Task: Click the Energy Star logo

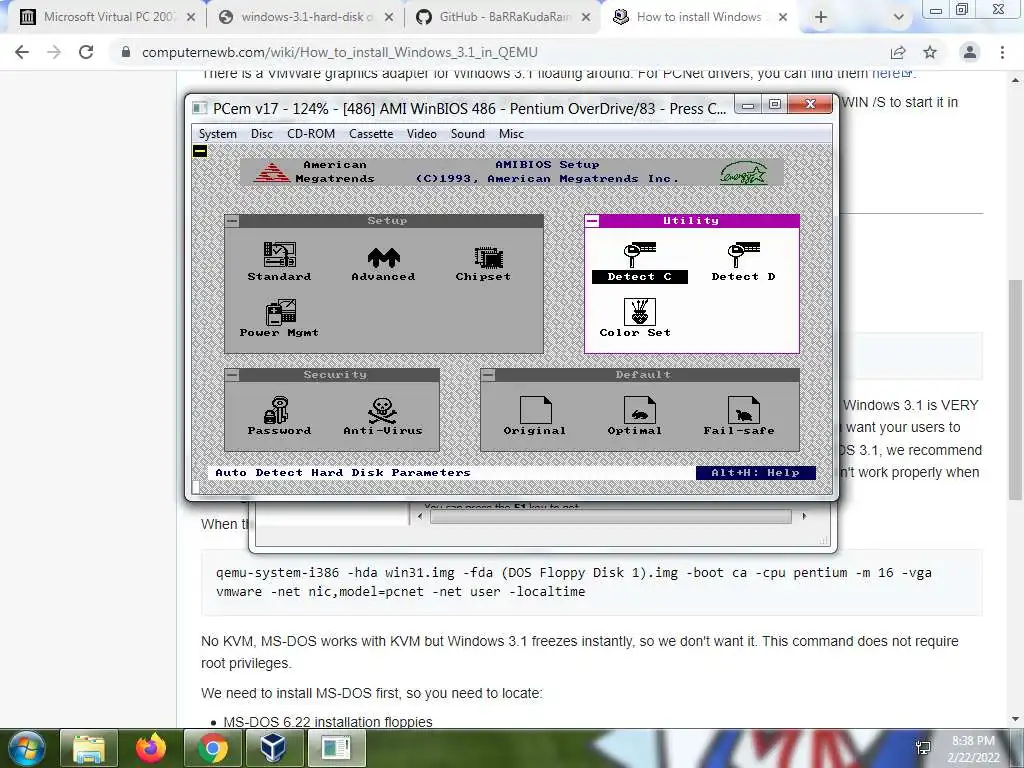Action: [743, 173]
